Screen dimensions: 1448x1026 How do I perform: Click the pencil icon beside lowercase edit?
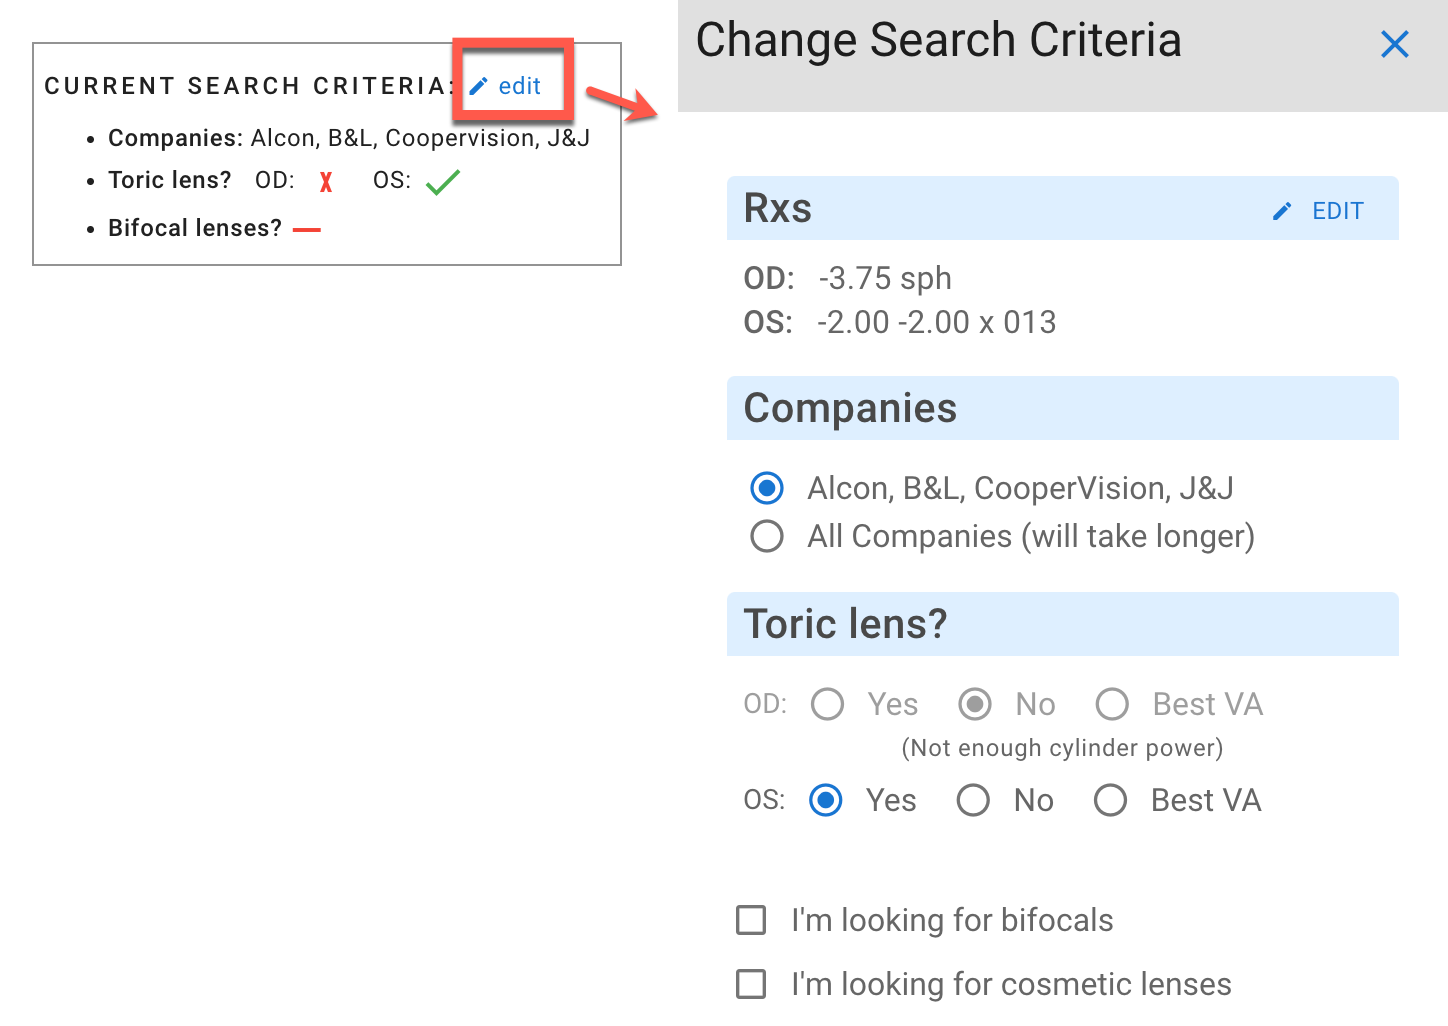pos(479,86)
